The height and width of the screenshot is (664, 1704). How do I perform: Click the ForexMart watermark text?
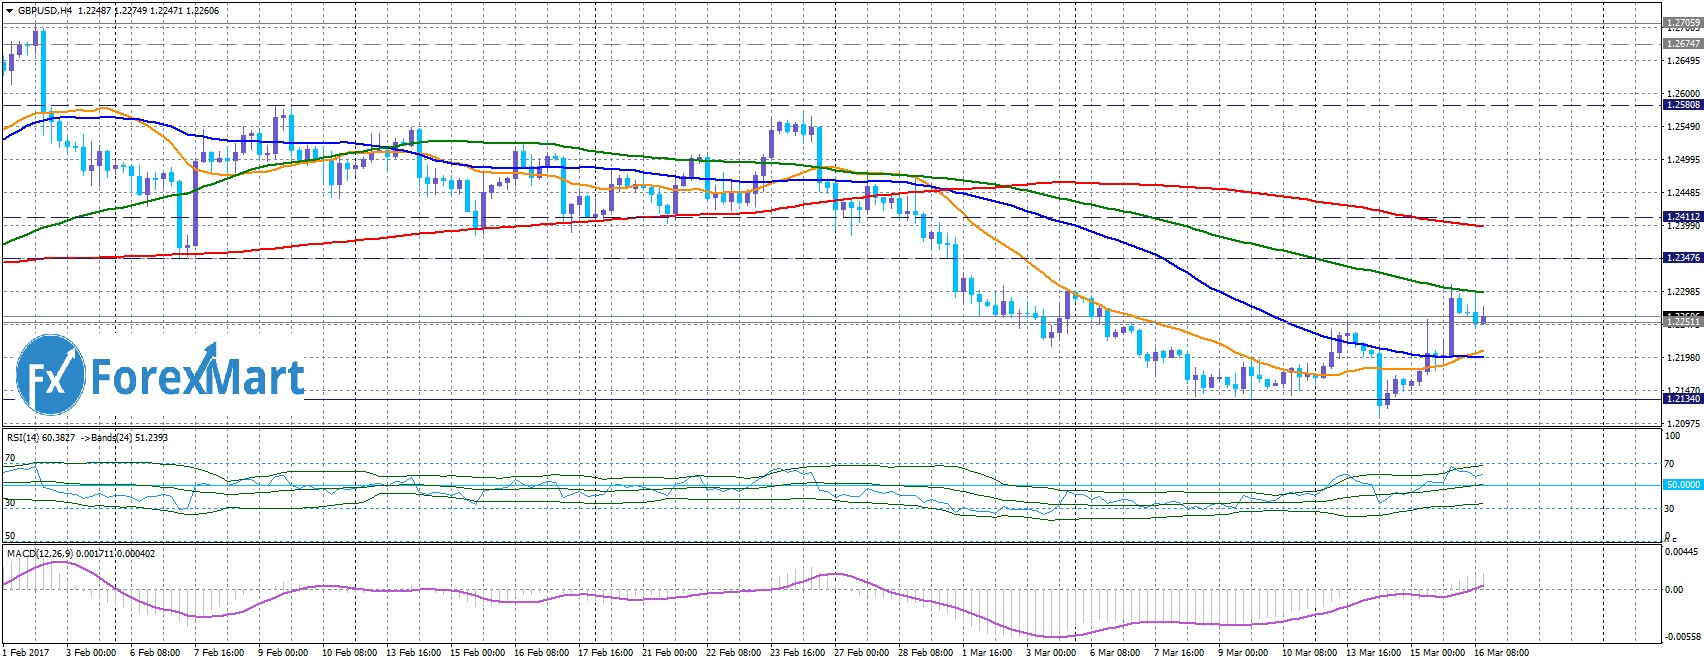click(x=197, y=378)
